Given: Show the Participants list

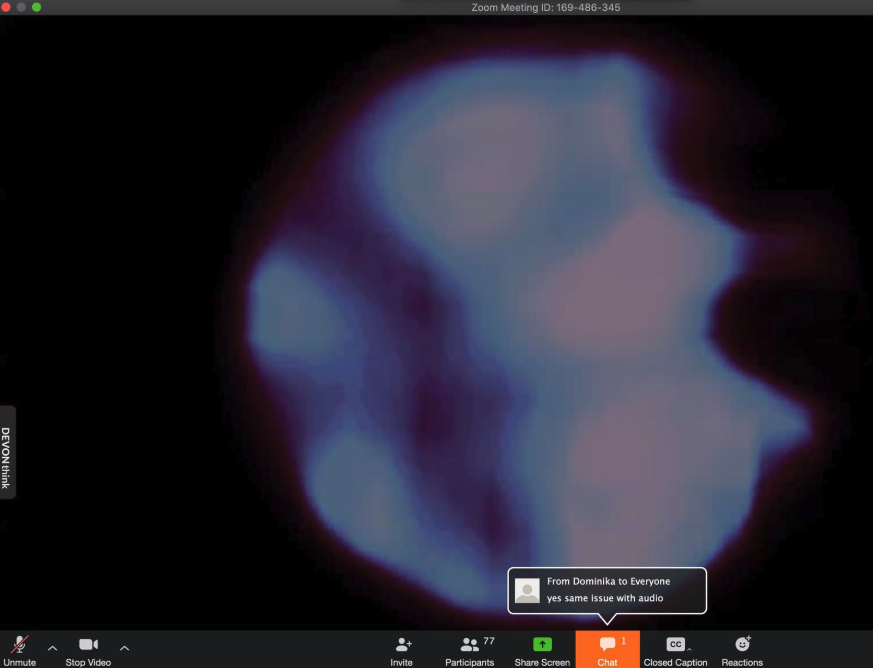Looking at the screenshot, I should point(469,650).
